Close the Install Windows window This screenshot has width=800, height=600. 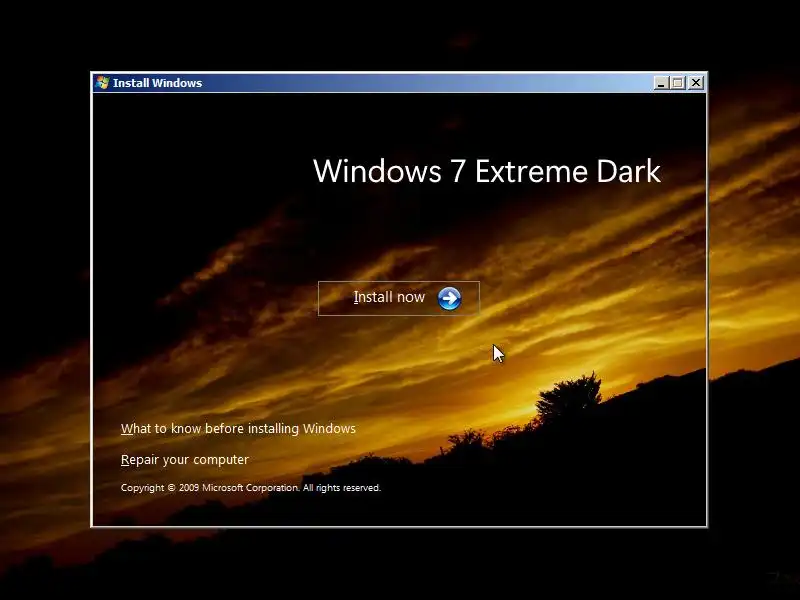pos(696,83)
